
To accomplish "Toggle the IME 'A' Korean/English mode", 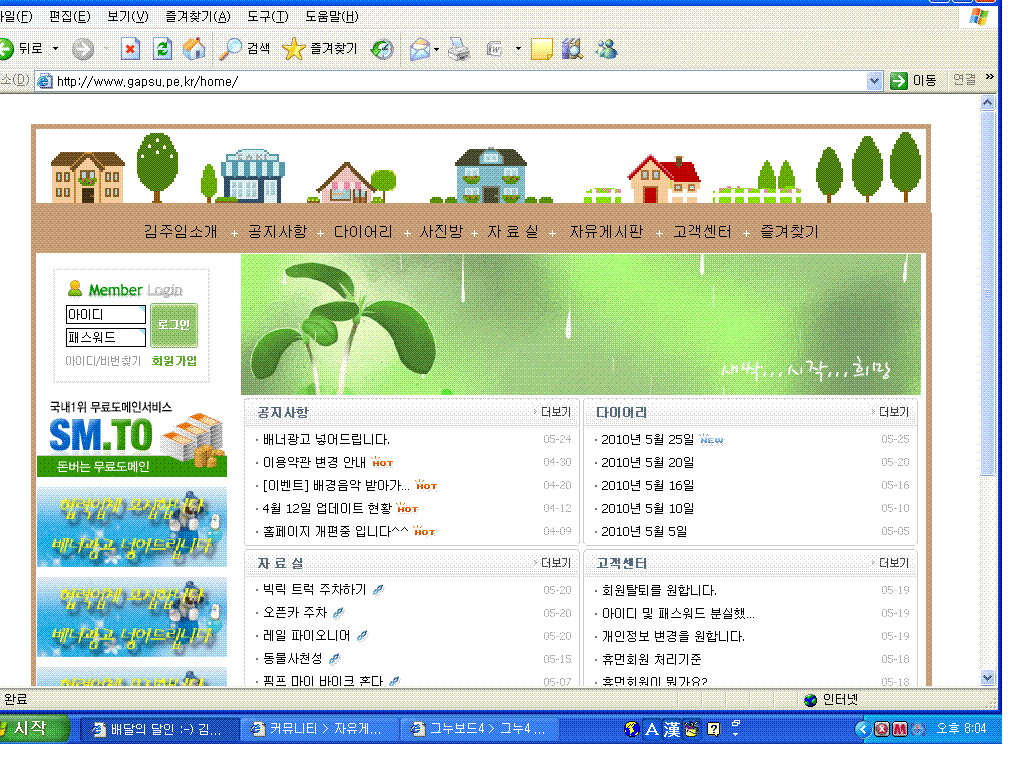I will 652,730.
